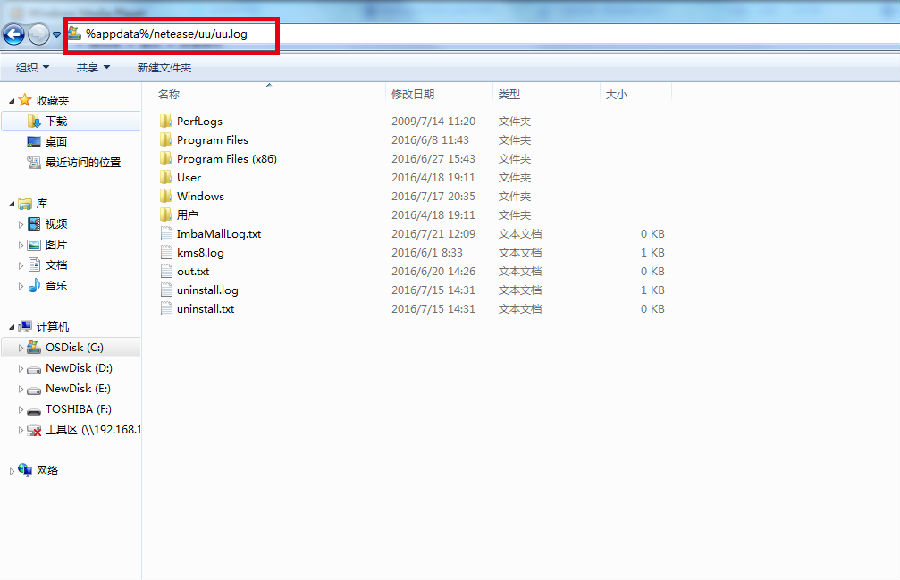Image resolution: width=900 pixels, height=580 pixels.
Task: Click the OSDisk (C:) drive icon
Action: 34,347
